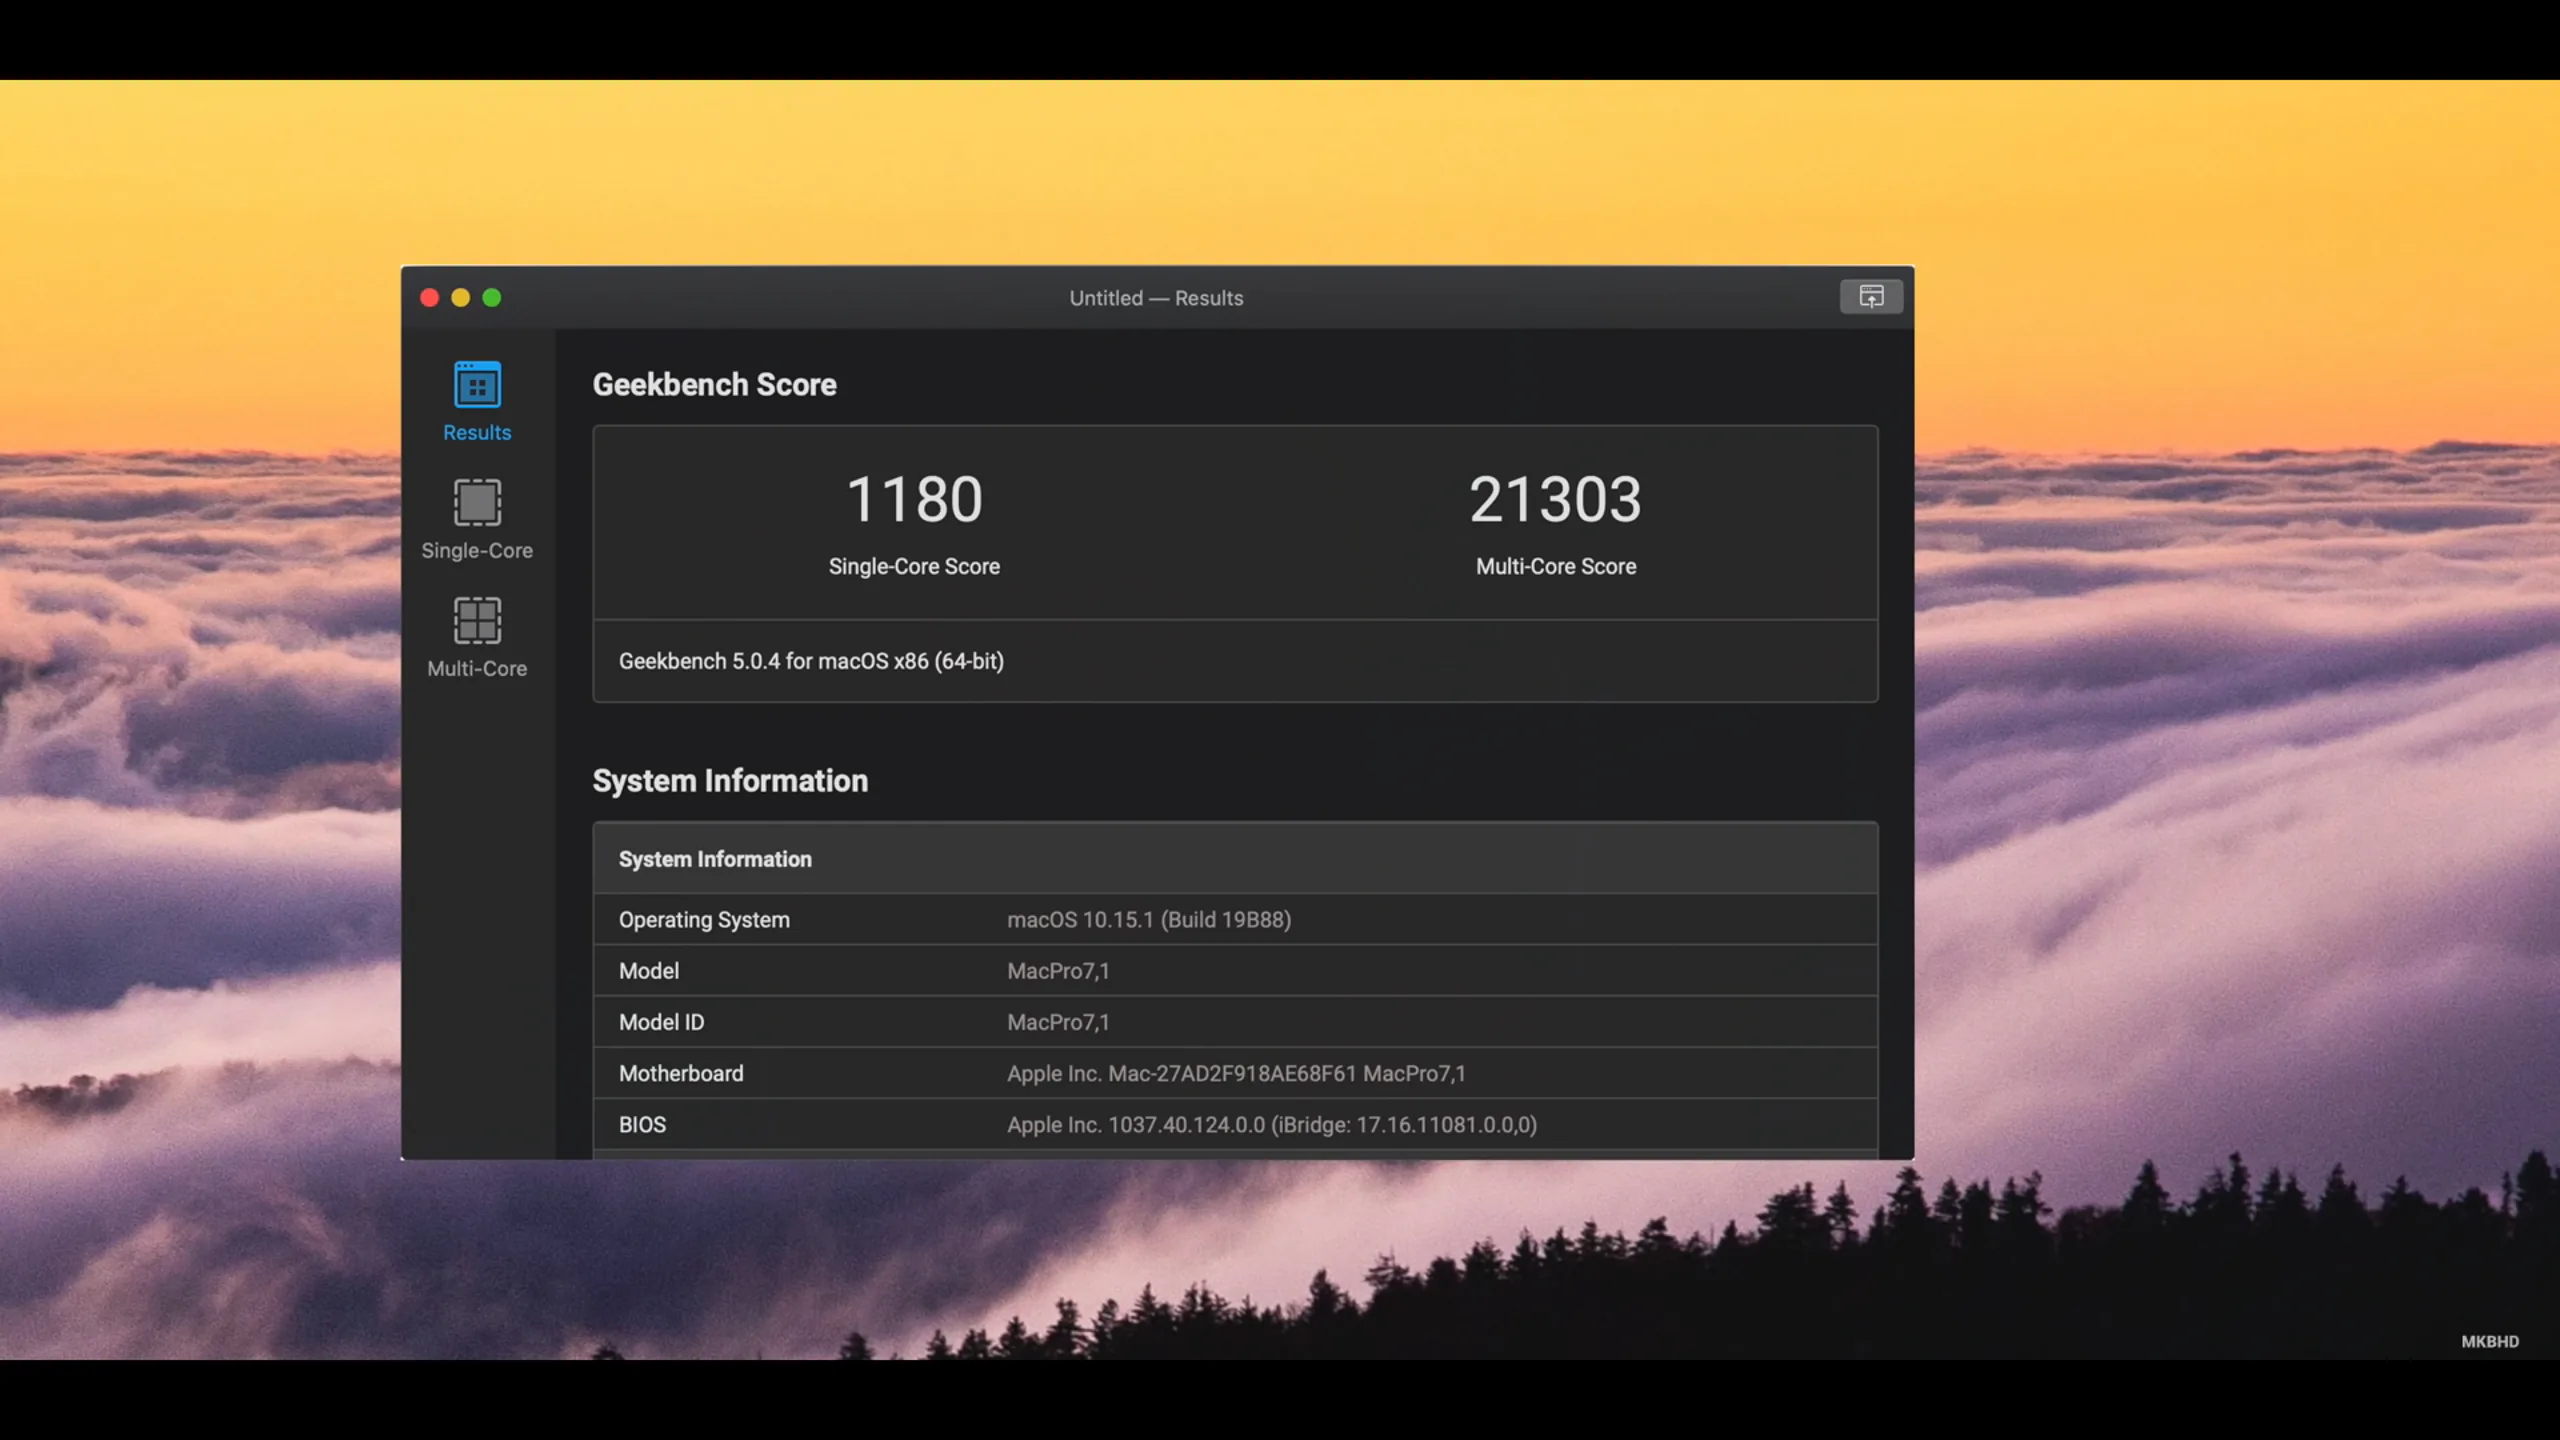
Task: Click the BIOS row label
Action: [642, 1125]
